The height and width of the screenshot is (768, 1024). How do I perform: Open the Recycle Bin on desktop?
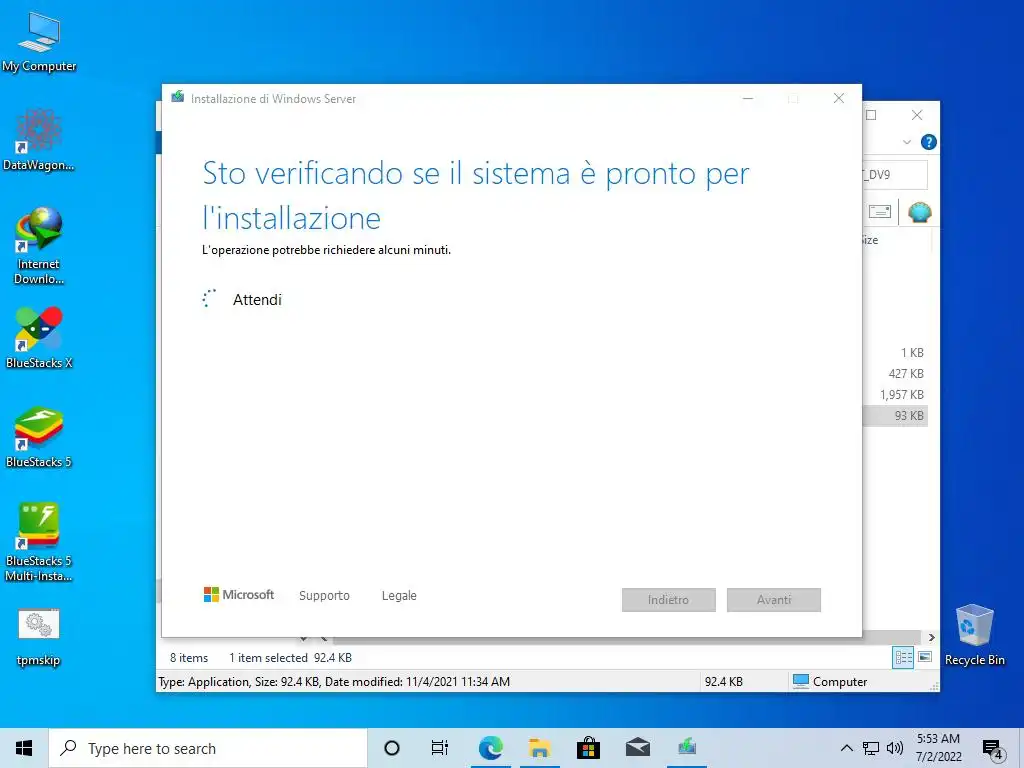tap(974, 635)
